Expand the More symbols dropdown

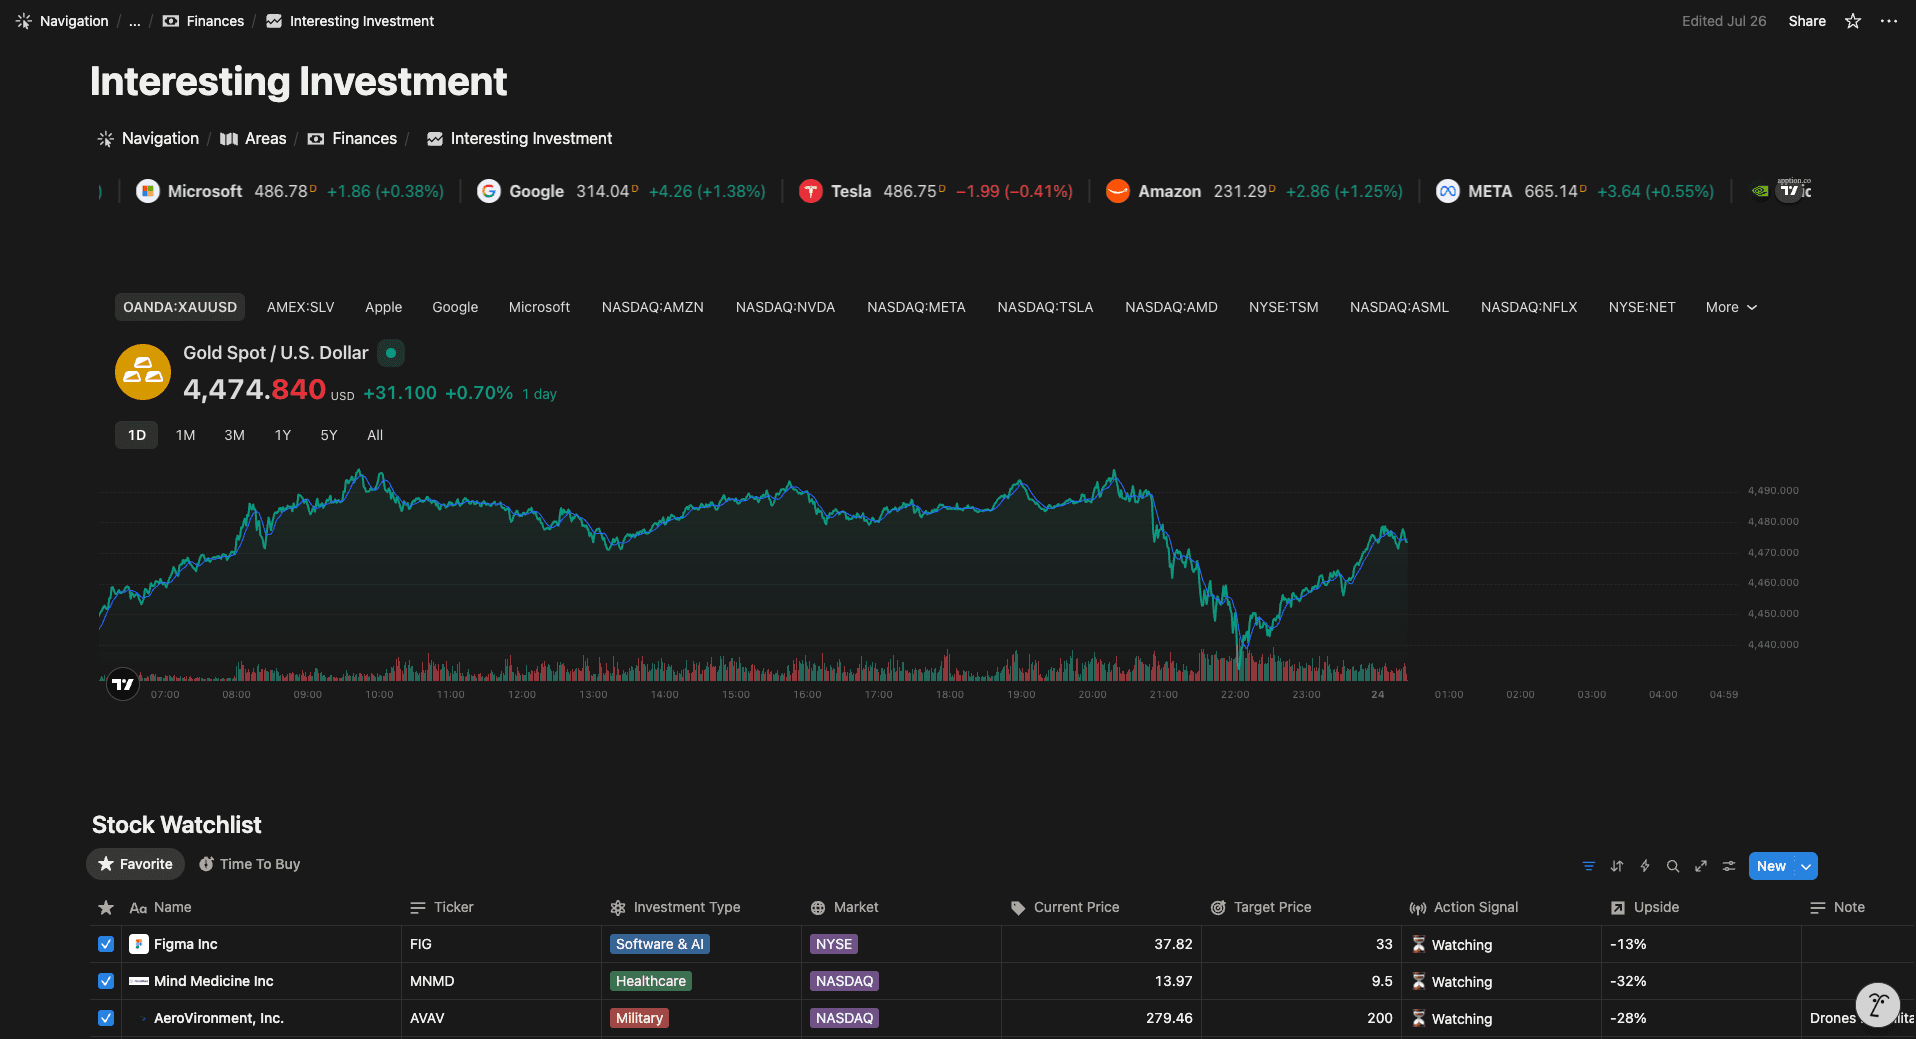(1731, 307)
